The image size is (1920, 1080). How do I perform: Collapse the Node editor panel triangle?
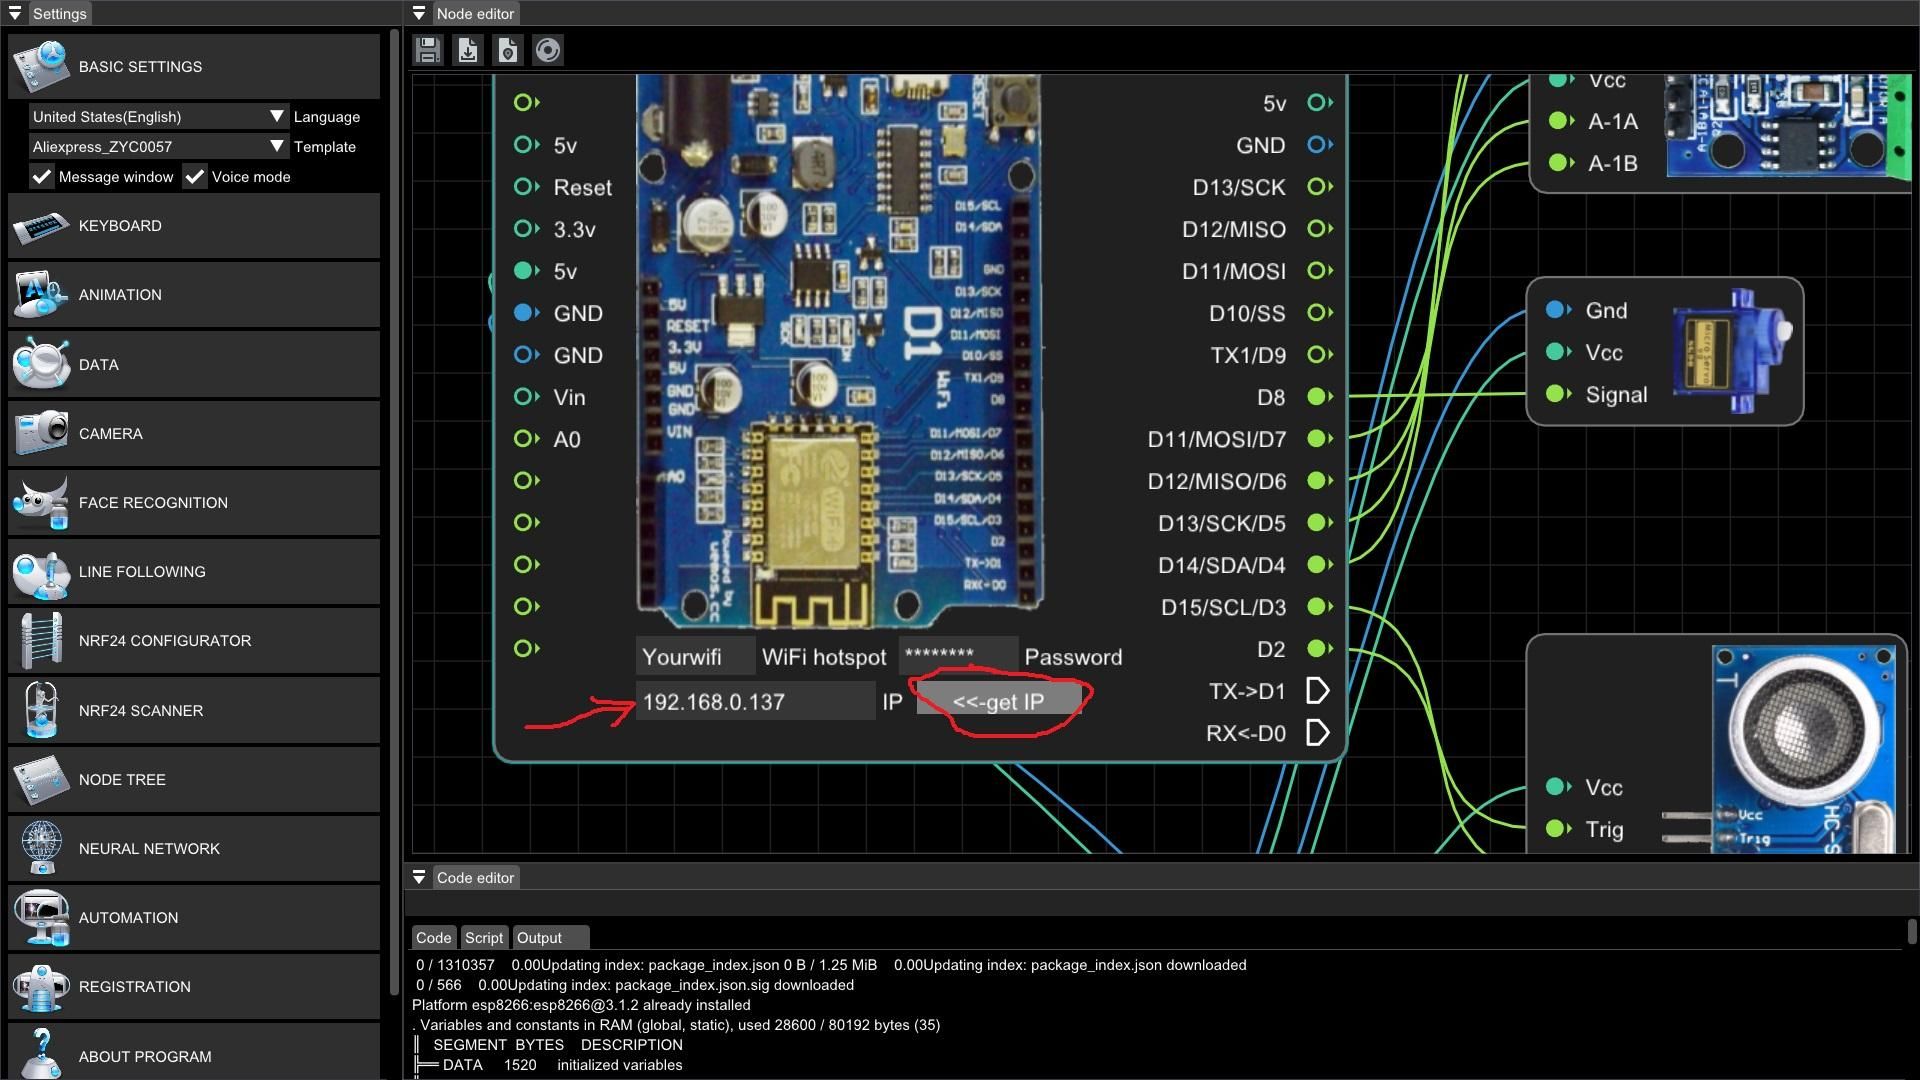[x=419, y=14]
